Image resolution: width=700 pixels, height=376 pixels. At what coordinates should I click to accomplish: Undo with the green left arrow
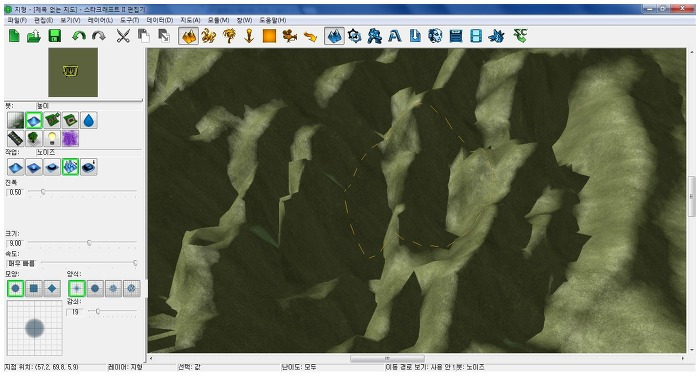coord(79,36)
